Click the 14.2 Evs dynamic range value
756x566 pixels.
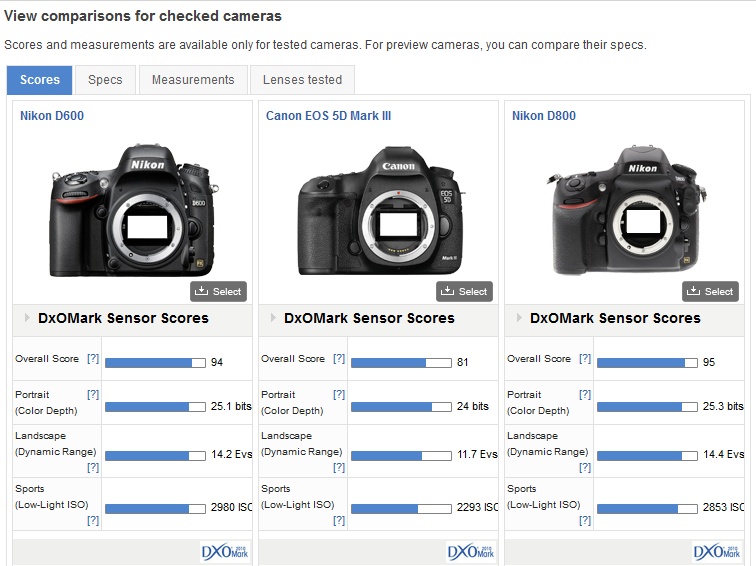[231, 455]
